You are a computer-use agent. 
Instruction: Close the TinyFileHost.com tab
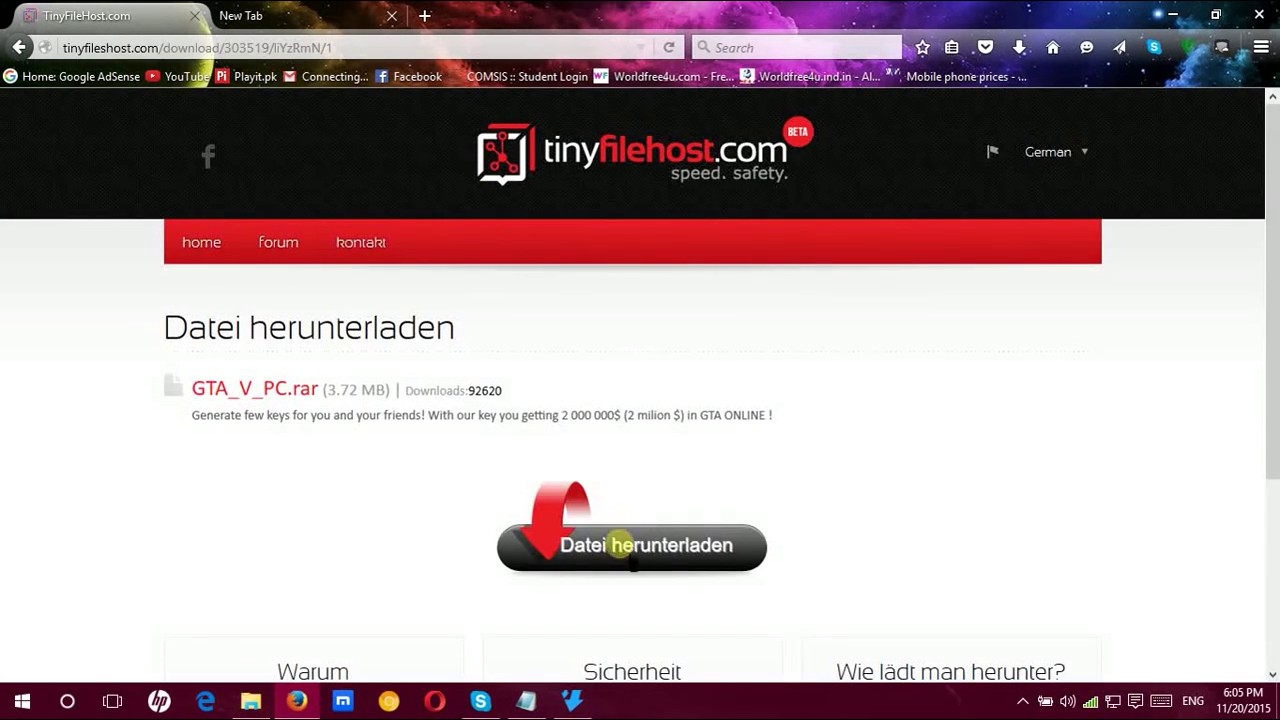195,16
